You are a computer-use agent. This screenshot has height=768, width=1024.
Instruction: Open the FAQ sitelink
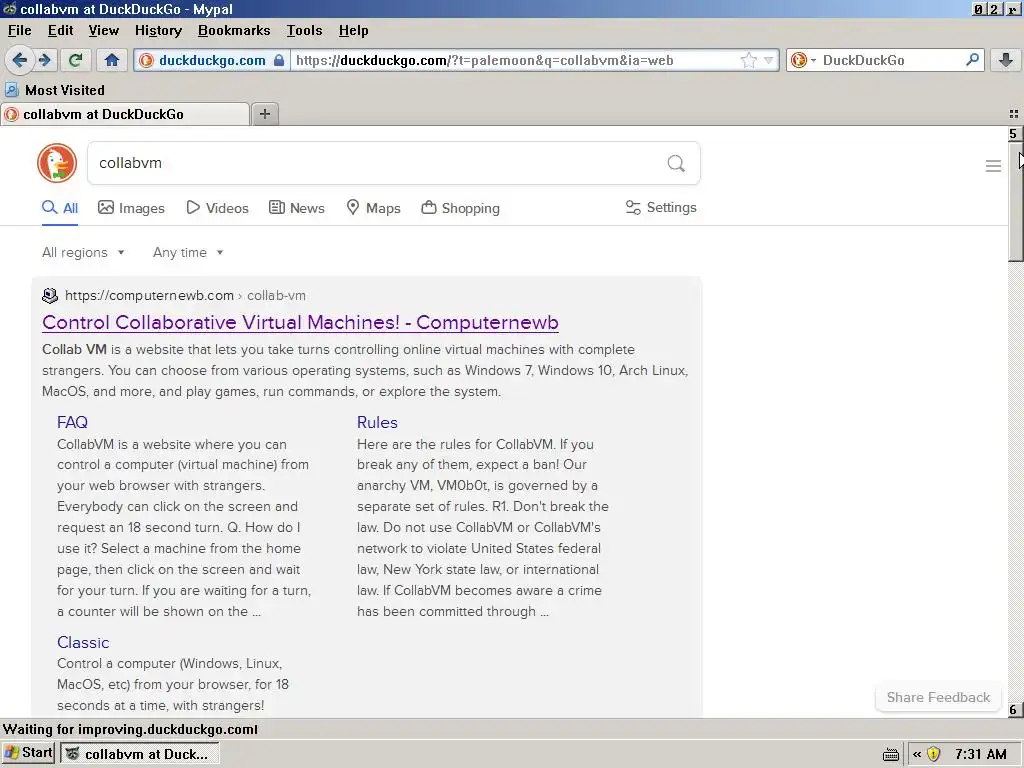pyautogui.click(x=72, y=422)
